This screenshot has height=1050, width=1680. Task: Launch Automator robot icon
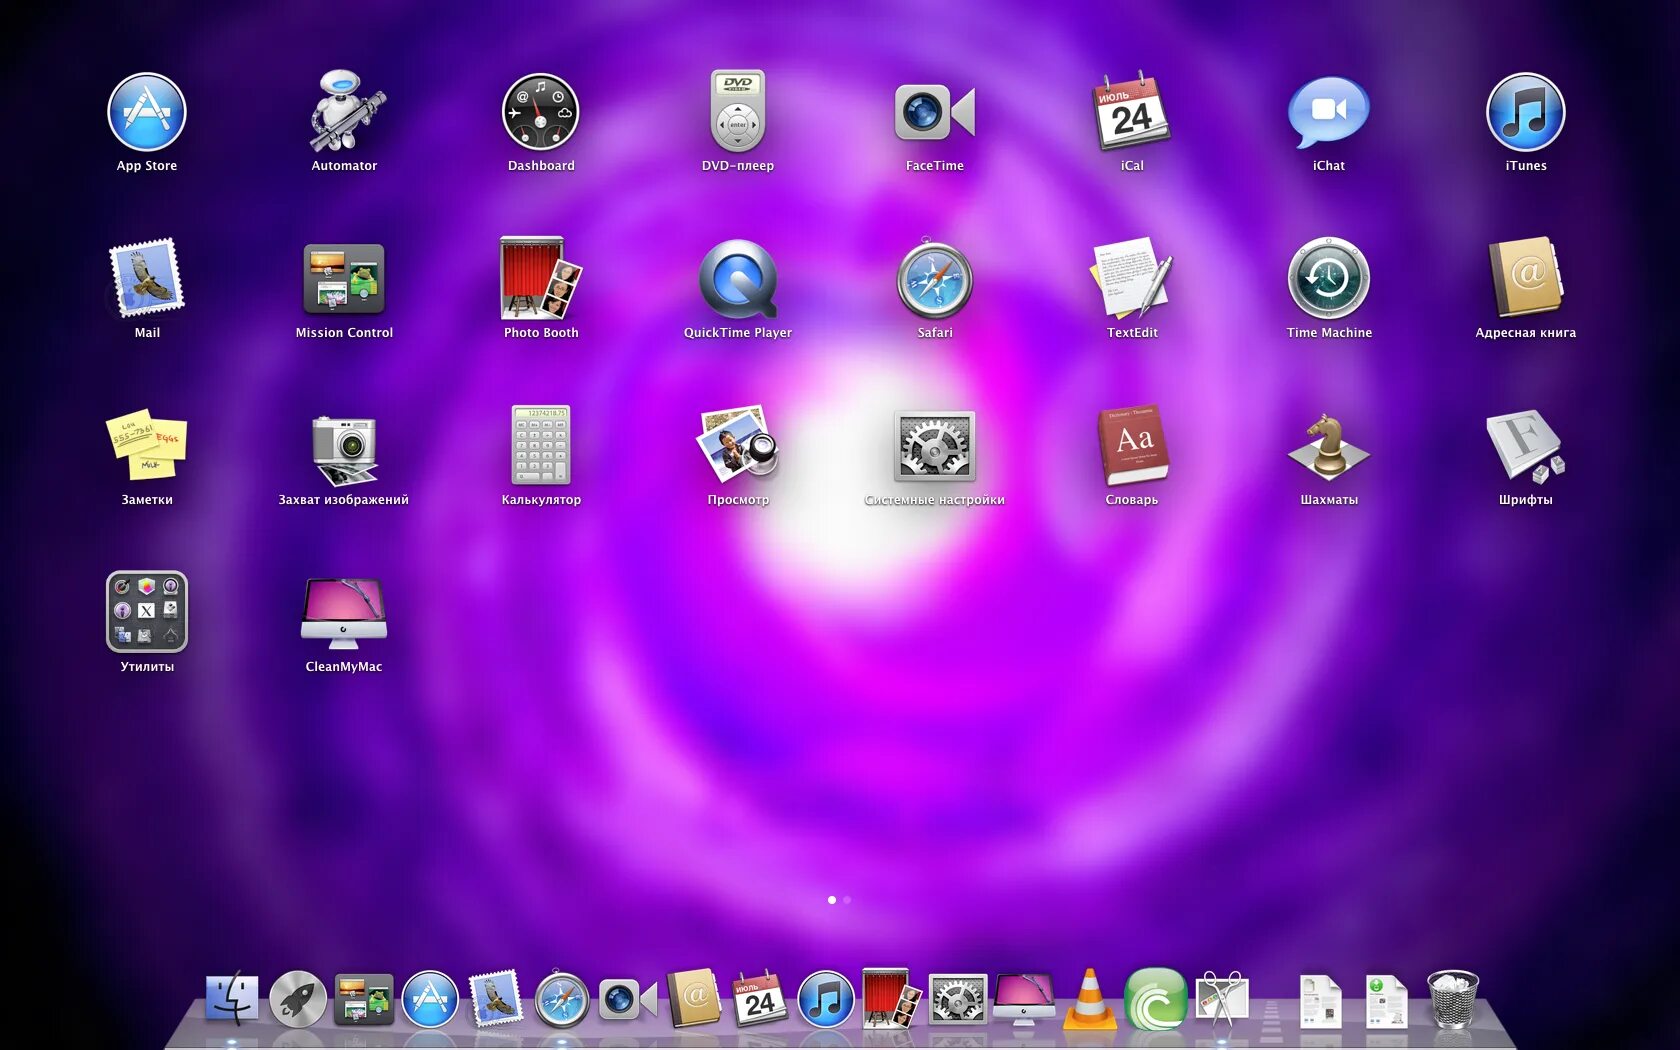click(344, 112)
